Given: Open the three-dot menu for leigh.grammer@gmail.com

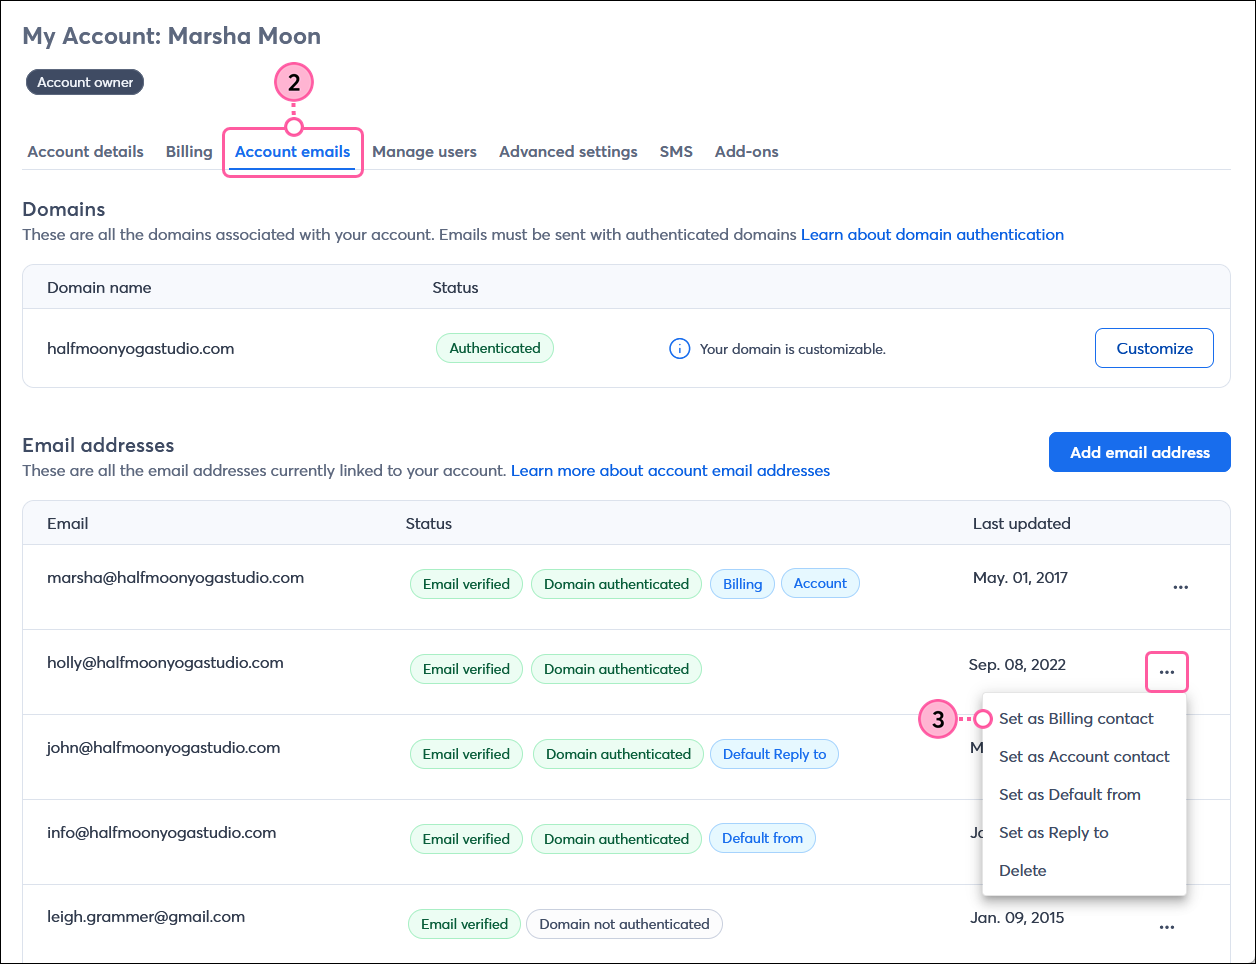Looking at the screenshot, I should pyautogui.click(x=1167, y=927).
